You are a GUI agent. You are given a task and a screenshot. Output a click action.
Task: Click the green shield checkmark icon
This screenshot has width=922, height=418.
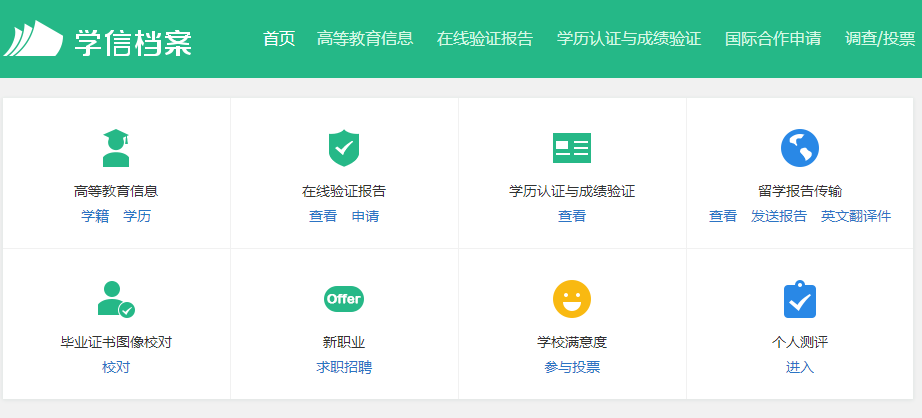pos(343,148)
